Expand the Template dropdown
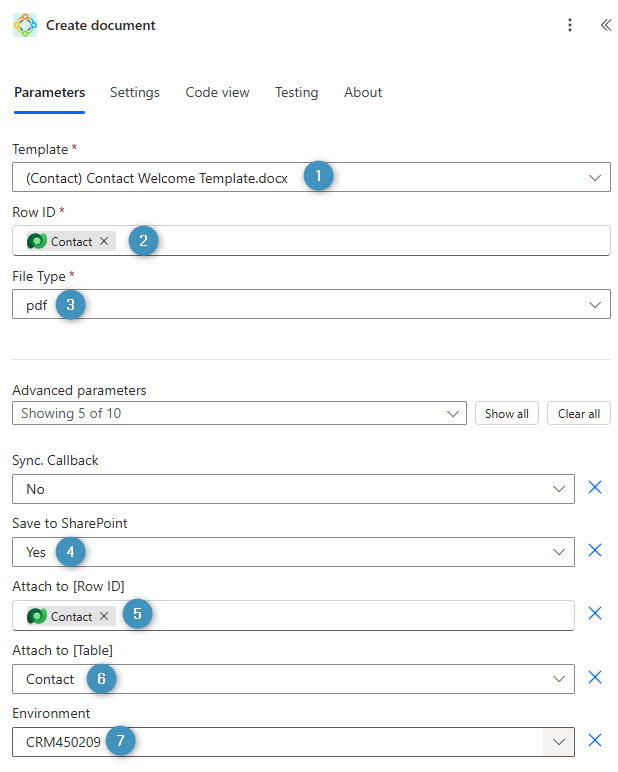618x772 pixels. coord(595,178)
